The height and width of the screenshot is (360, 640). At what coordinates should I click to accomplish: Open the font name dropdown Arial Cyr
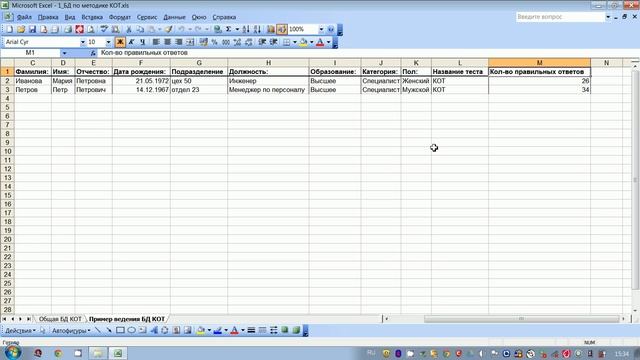click(83, 42)
